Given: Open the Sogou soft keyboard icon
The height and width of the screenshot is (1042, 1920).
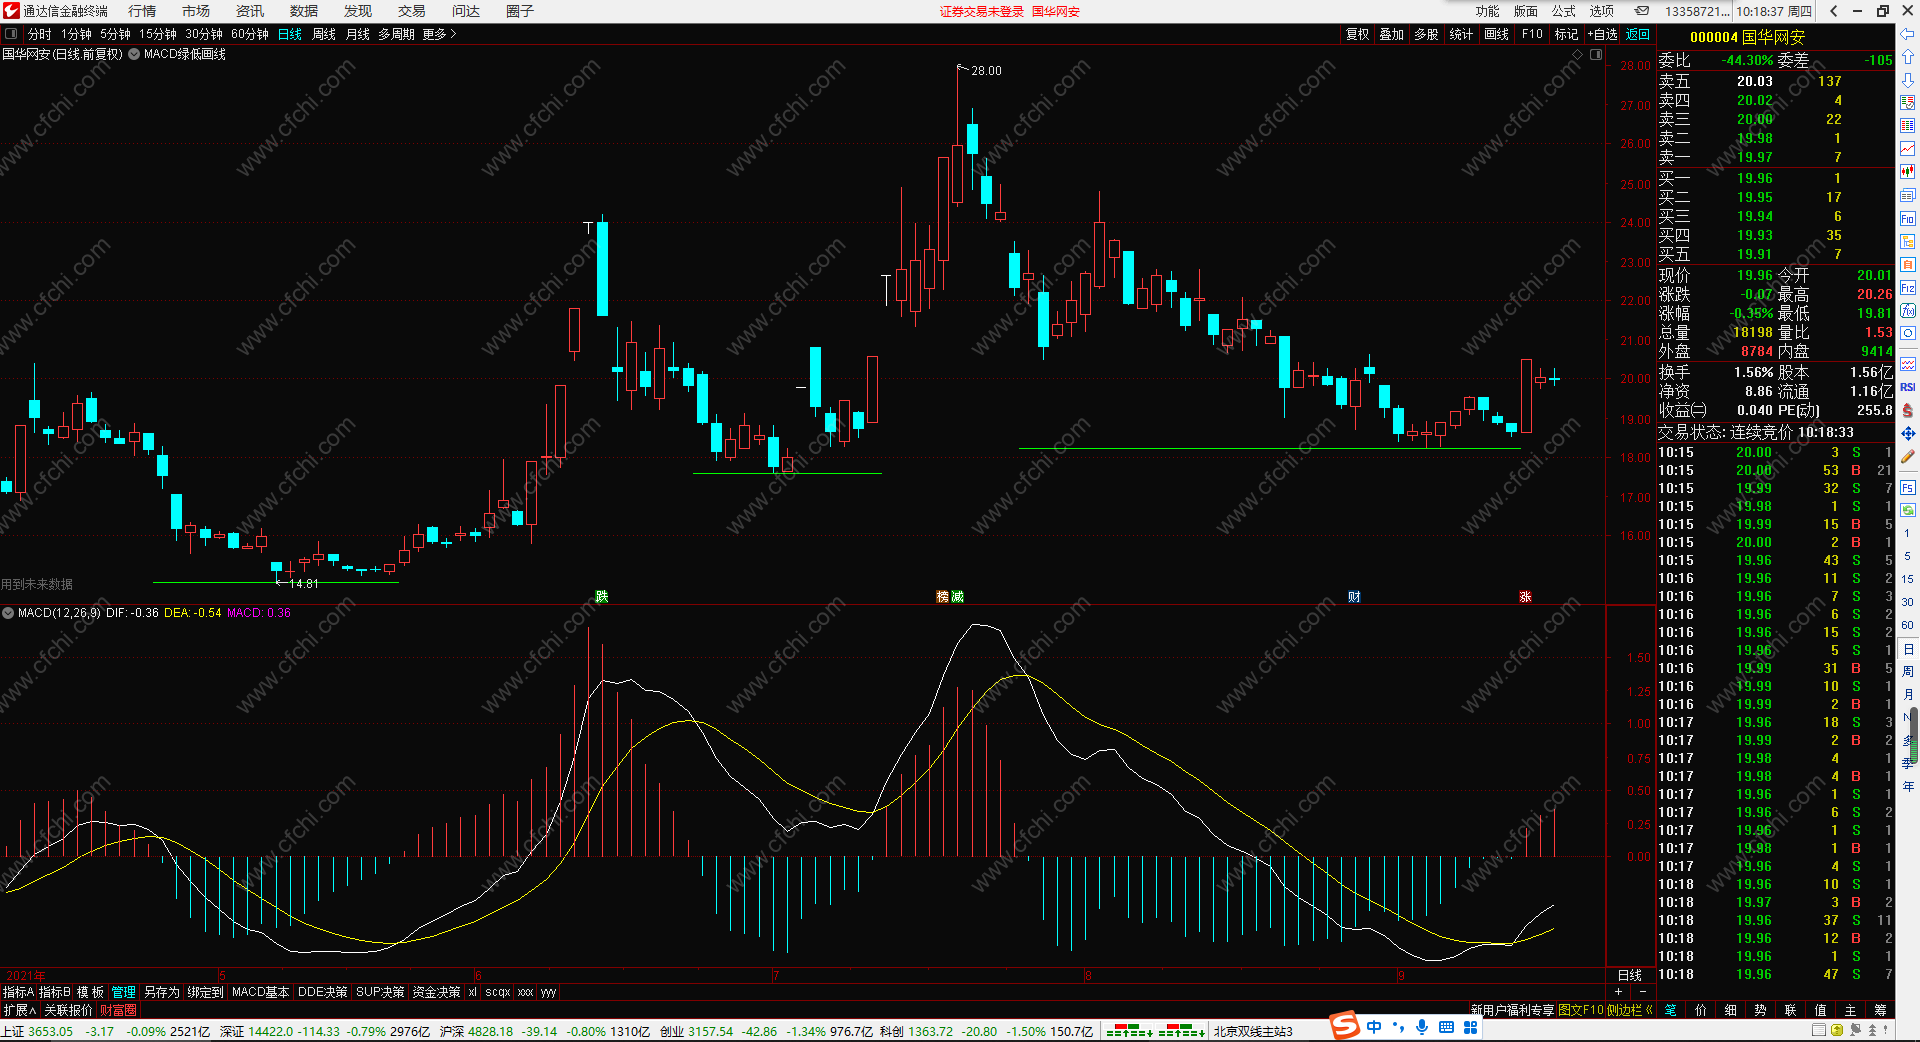Looking at the screenshot, I should tap(1446, 1027).
